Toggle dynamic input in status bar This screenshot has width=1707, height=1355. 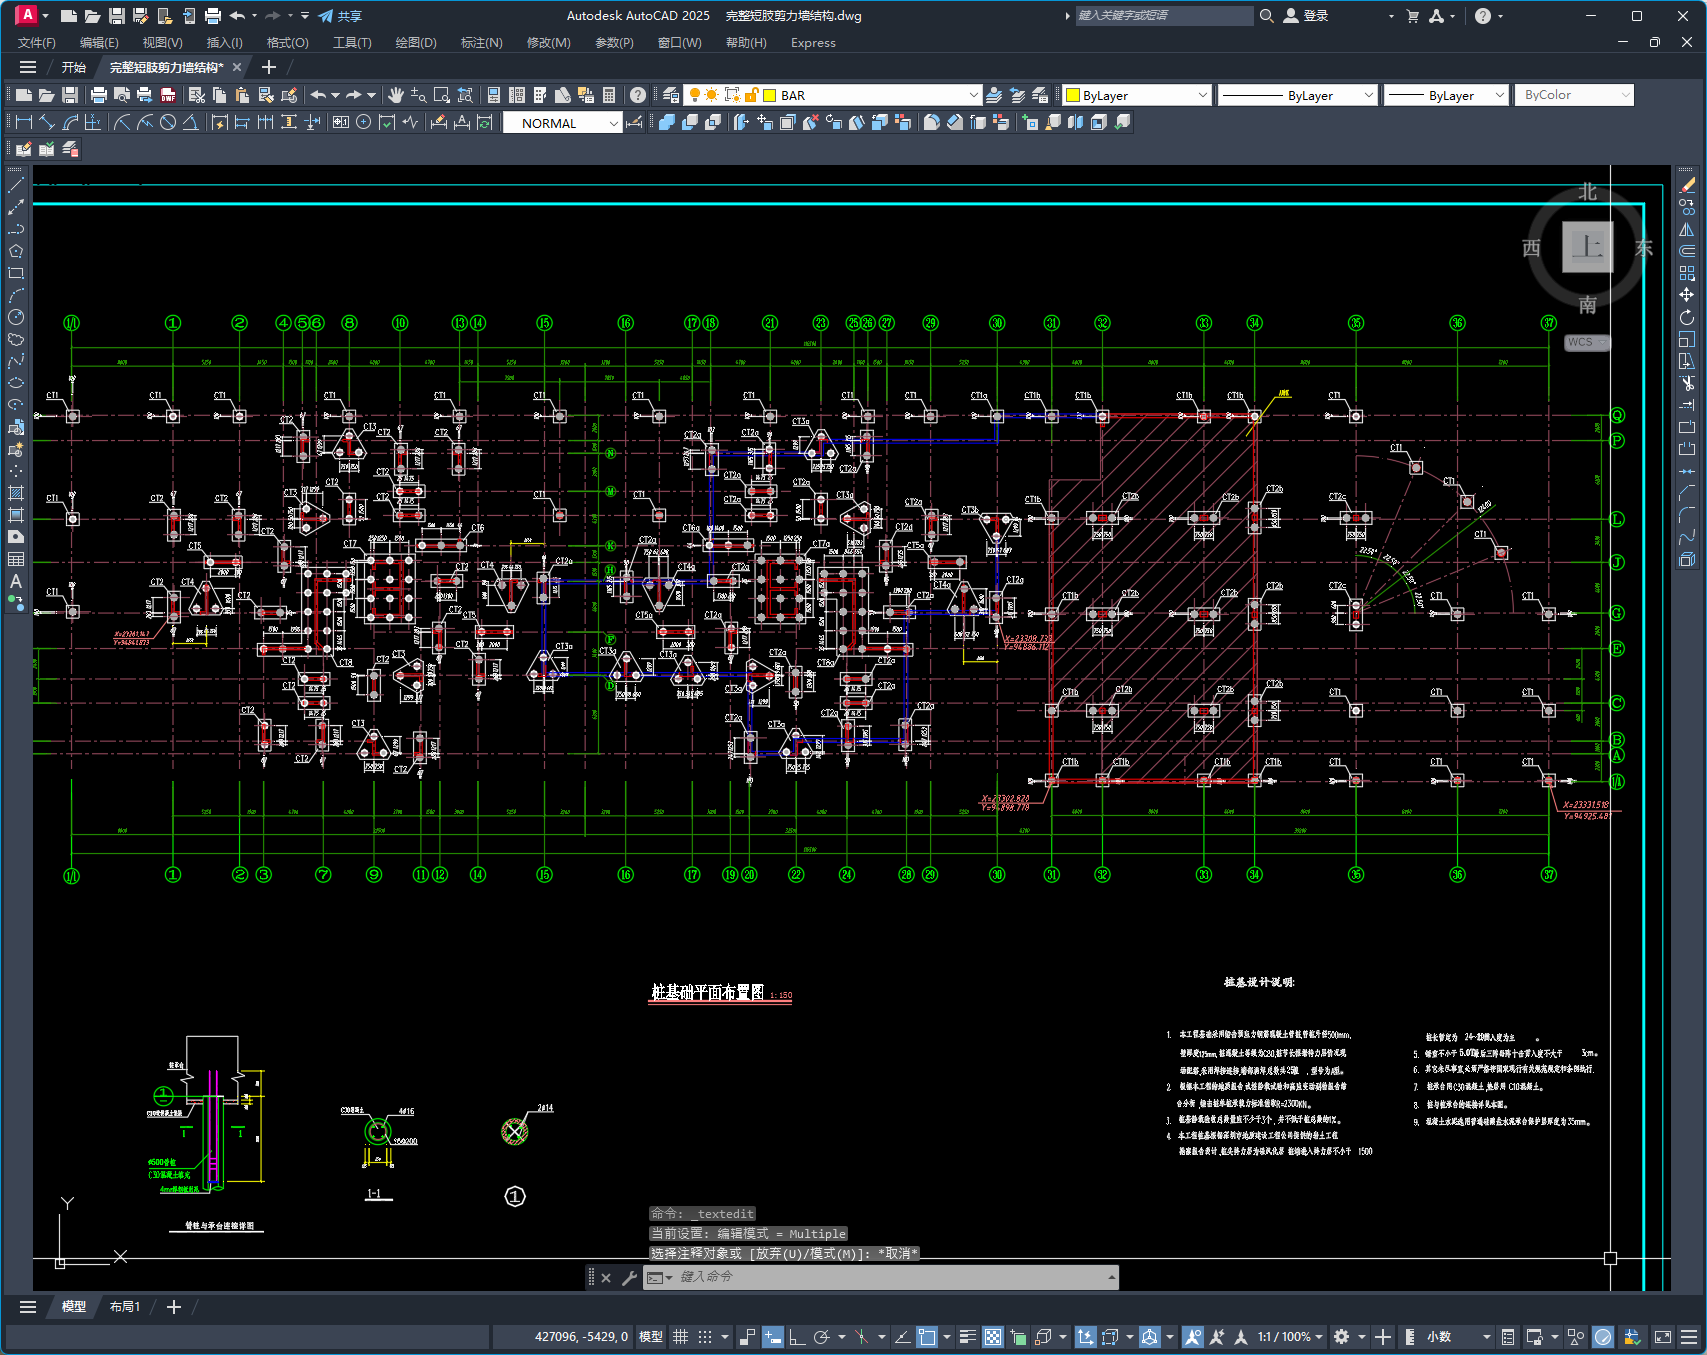tap(773, 1337)
